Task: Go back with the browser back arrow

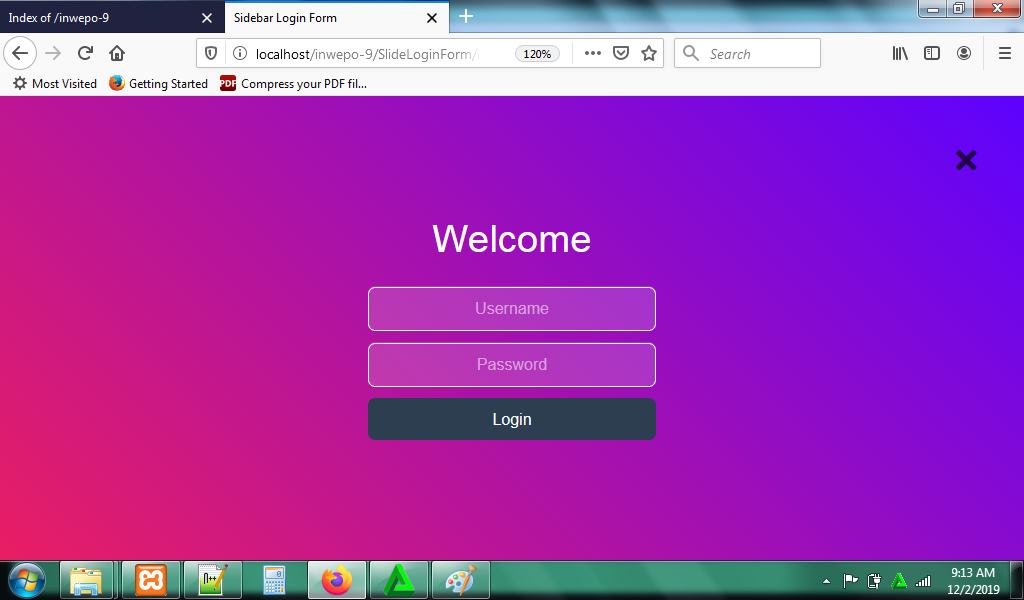Action: tap(20, 54)
